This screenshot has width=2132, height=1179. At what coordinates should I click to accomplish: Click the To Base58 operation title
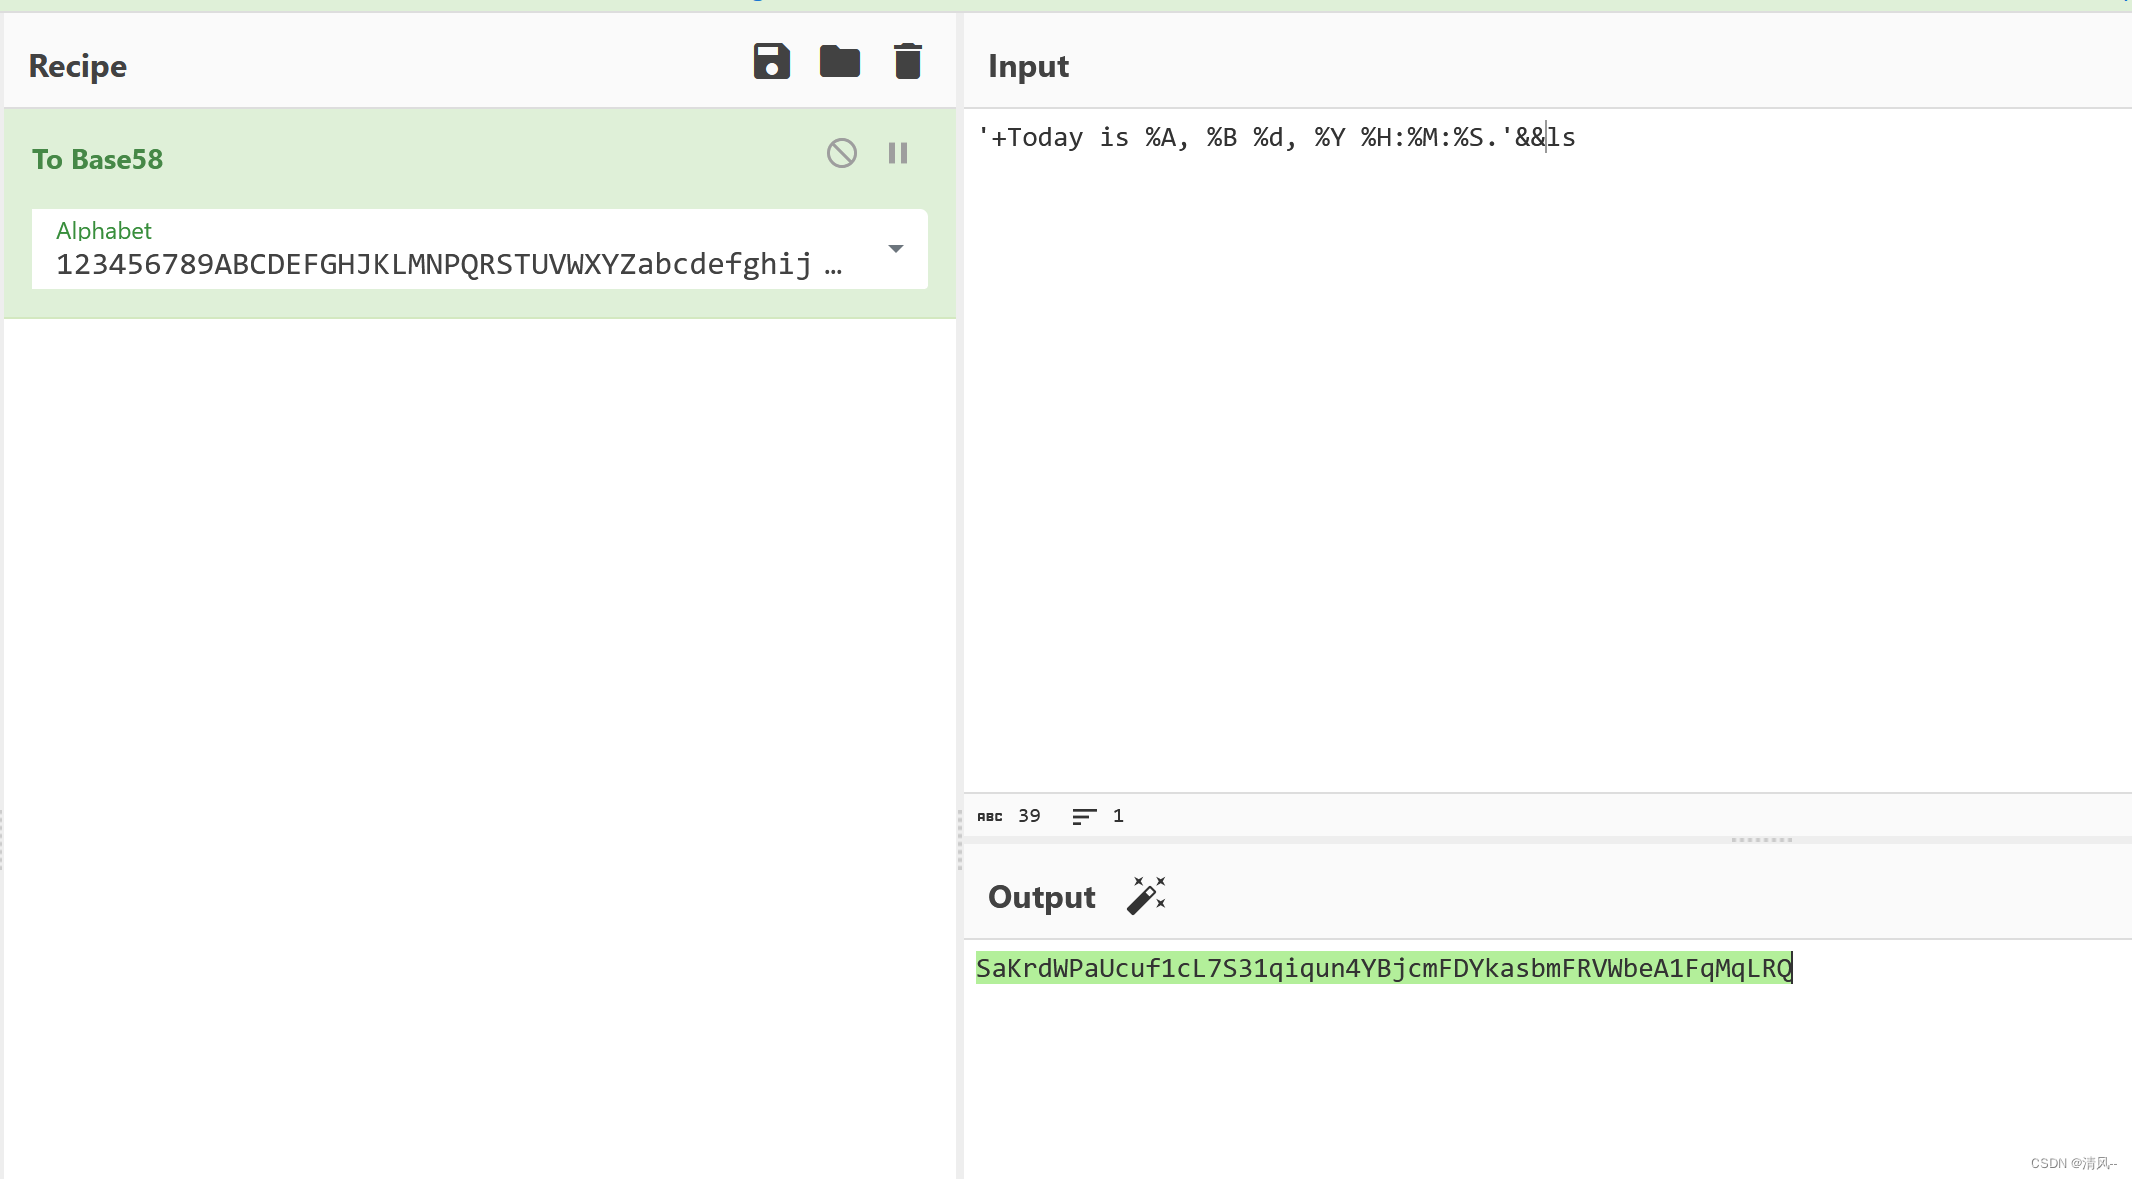(97, 159)
